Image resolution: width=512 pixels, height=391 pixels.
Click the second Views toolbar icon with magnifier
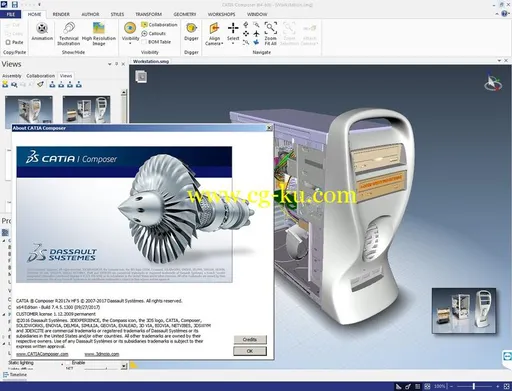coord(14,85)
